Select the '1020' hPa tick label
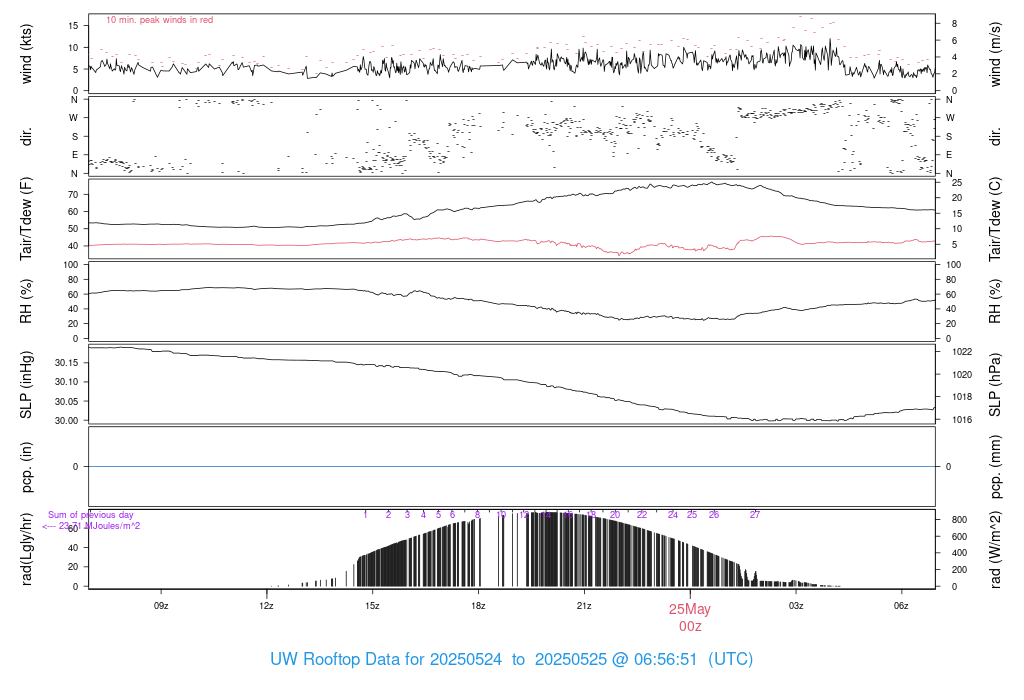Viewport: 1024px width, 700px height. [x=962, y=375]
